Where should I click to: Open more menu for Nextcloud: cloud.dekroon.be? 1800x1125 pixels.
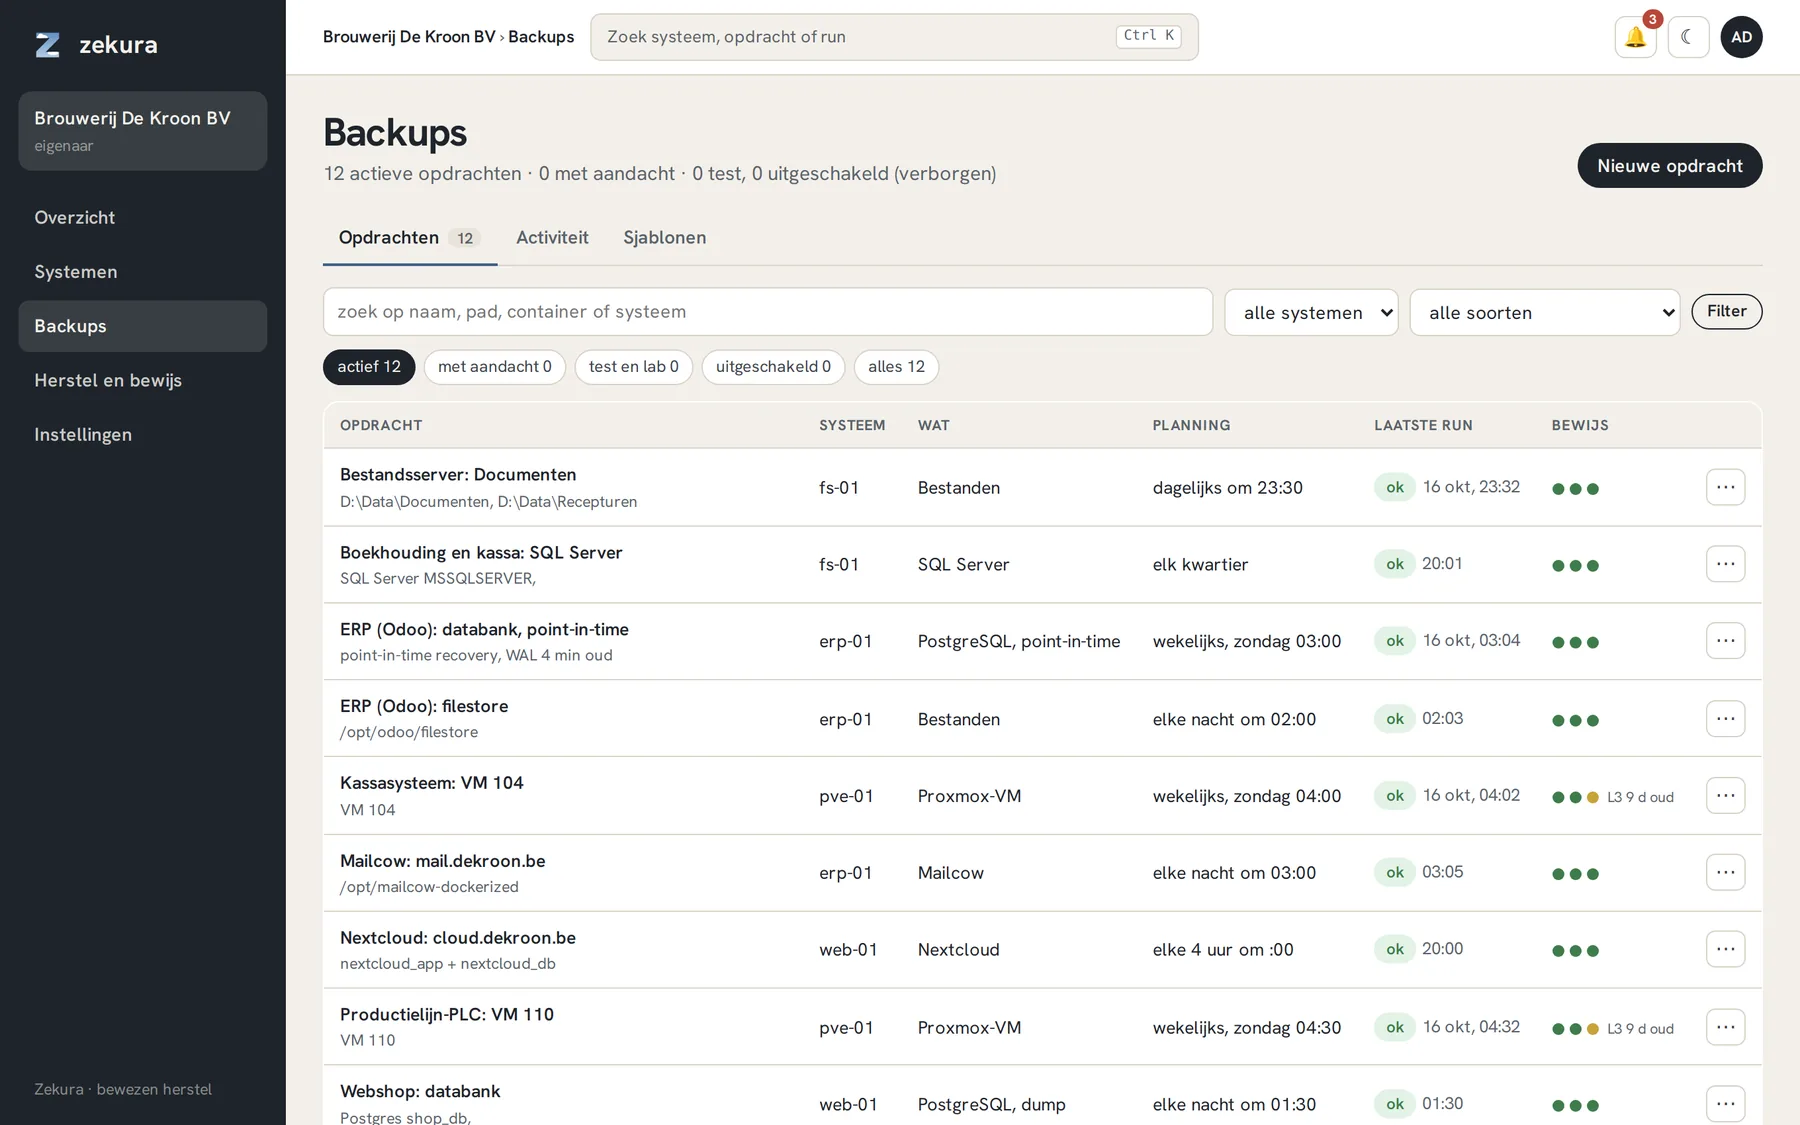coord(1725,949)
